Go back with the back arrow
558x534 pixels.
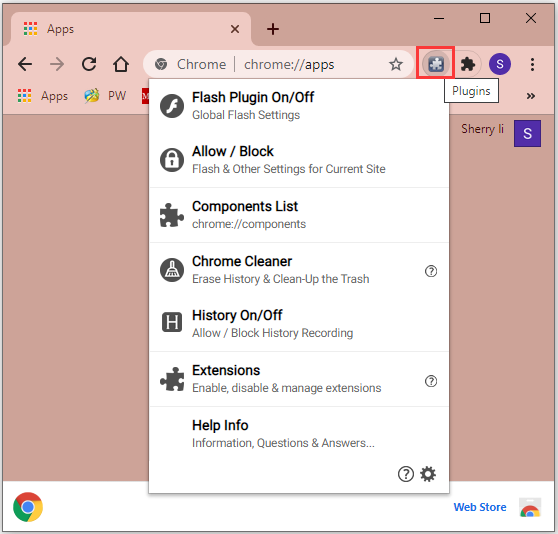[x=25, y=64]
